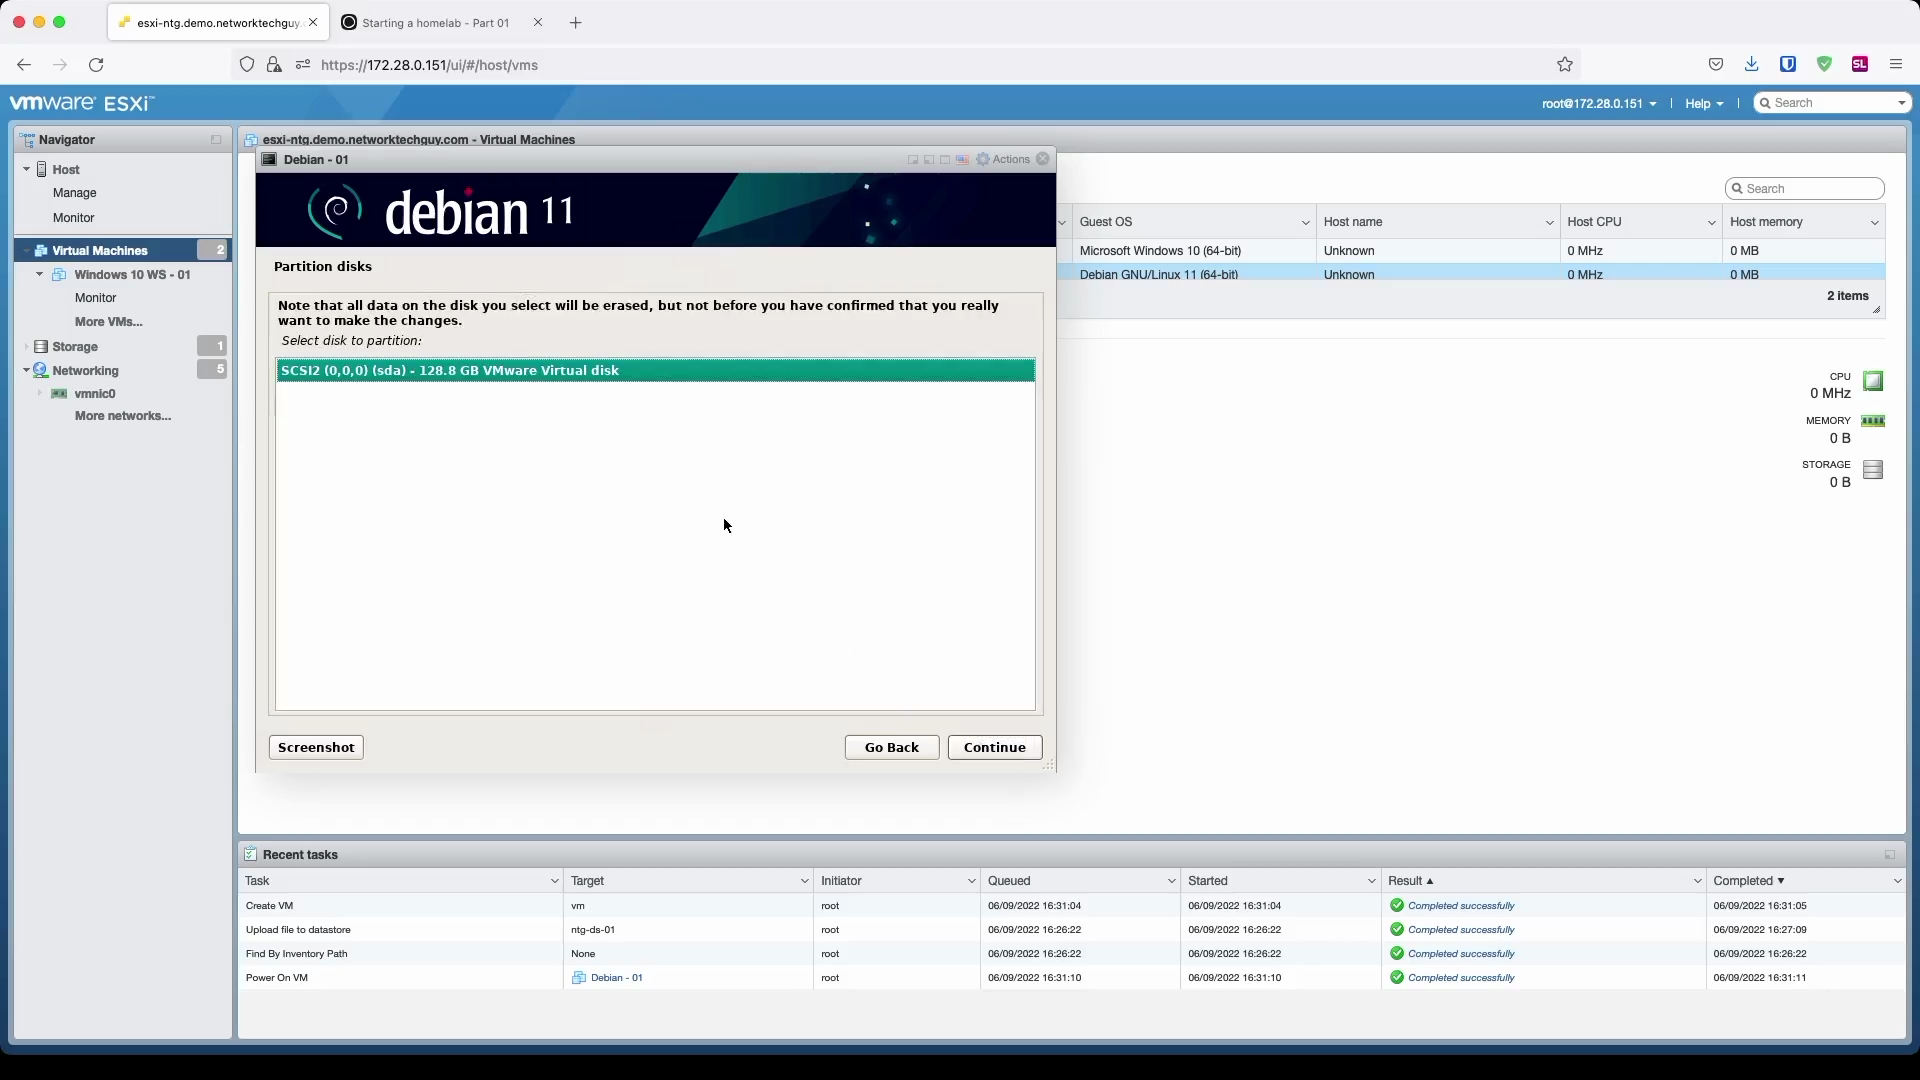Open the Guest OS column dropdown
This screenshot has width=1920, height=1080.
[x=1305, y=223]
